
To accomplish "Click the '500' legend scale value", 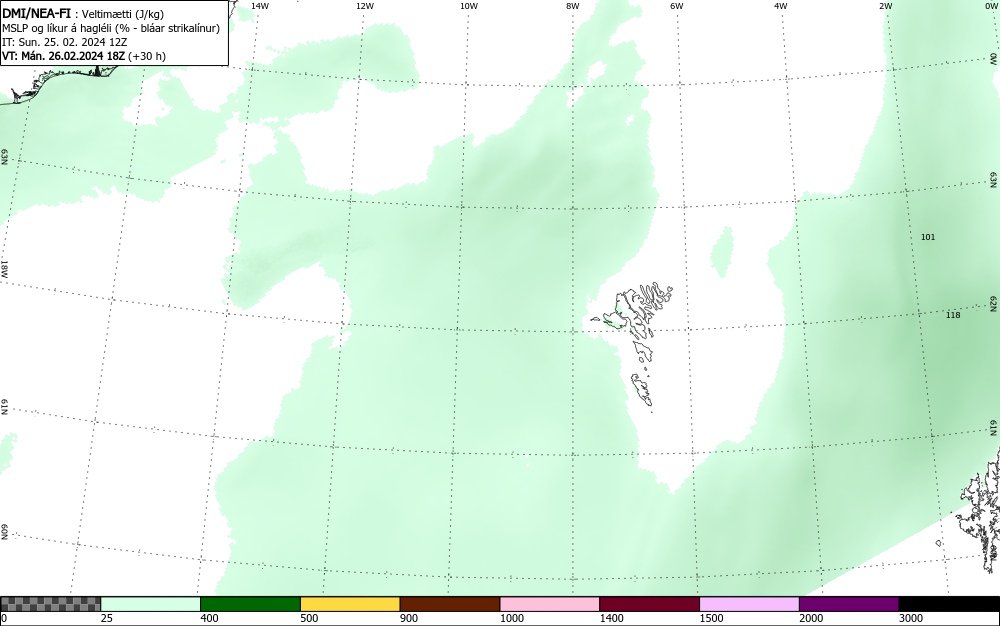I will point(309,618).
